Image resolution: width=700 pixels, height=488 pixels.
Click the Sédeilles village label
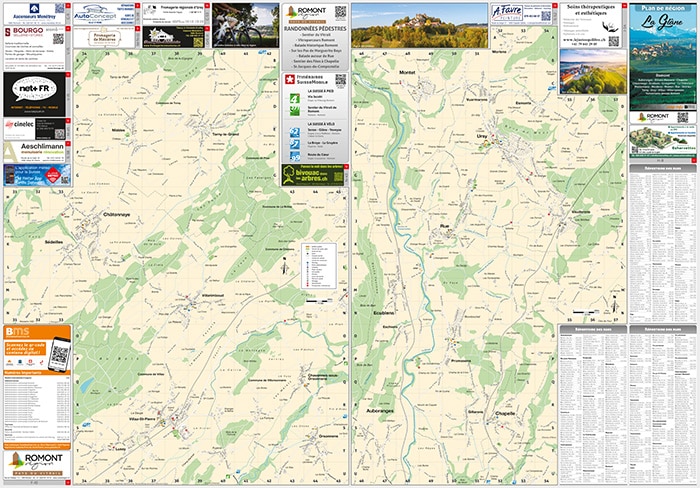tap(54, 242)
